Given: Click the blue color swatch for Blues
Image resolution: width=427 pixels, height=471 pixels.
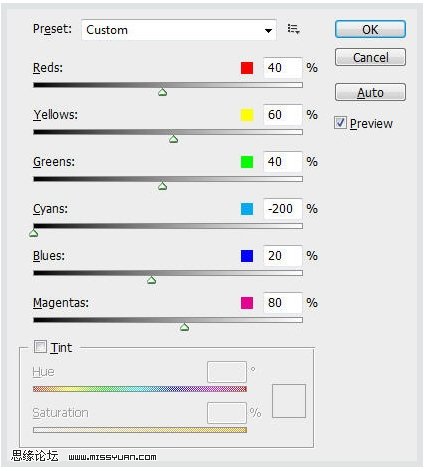Looking at the screenshot, I should tap(247, 256).
